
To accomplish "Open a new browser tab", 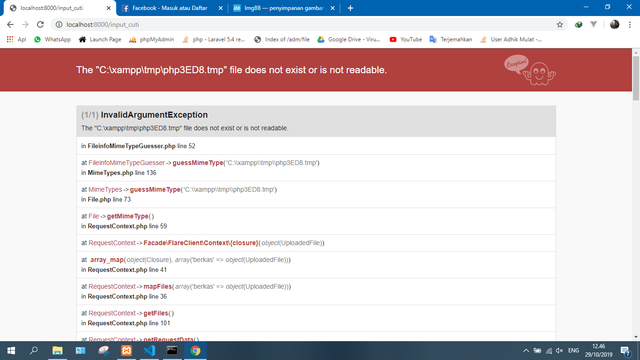I will pos(350,8).
